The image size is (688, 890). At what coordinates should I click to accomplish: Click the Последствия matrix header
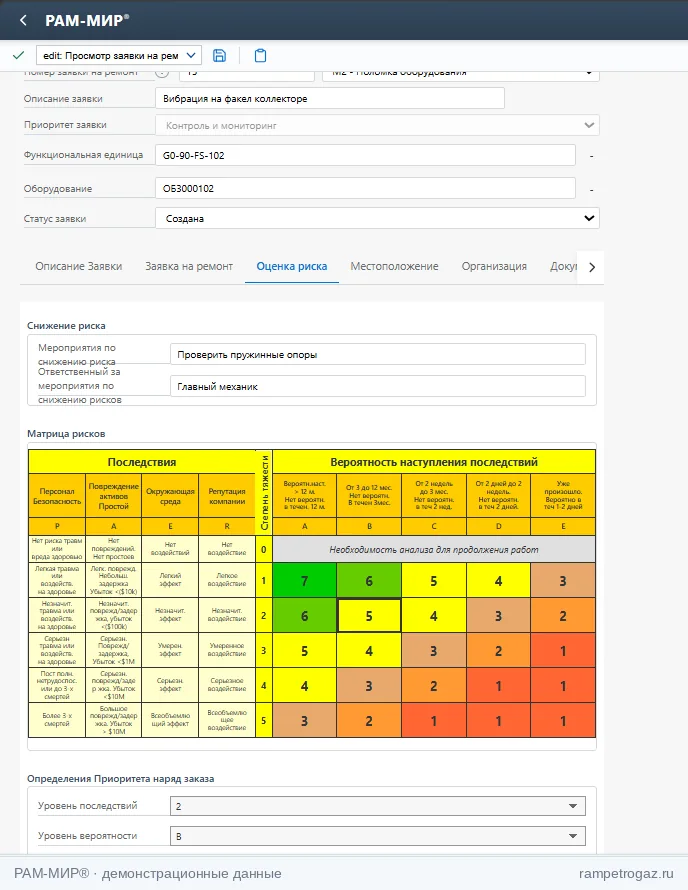(142, 462)
